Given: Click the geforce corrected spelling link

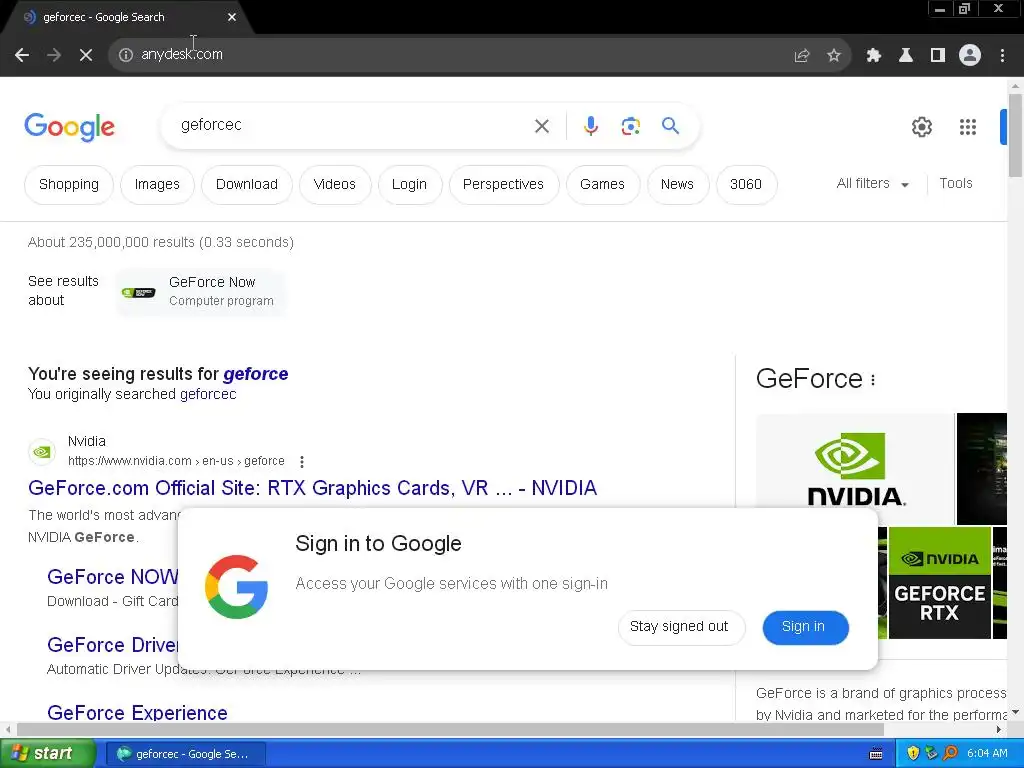Looking at the screenshot, I should 255,374.
